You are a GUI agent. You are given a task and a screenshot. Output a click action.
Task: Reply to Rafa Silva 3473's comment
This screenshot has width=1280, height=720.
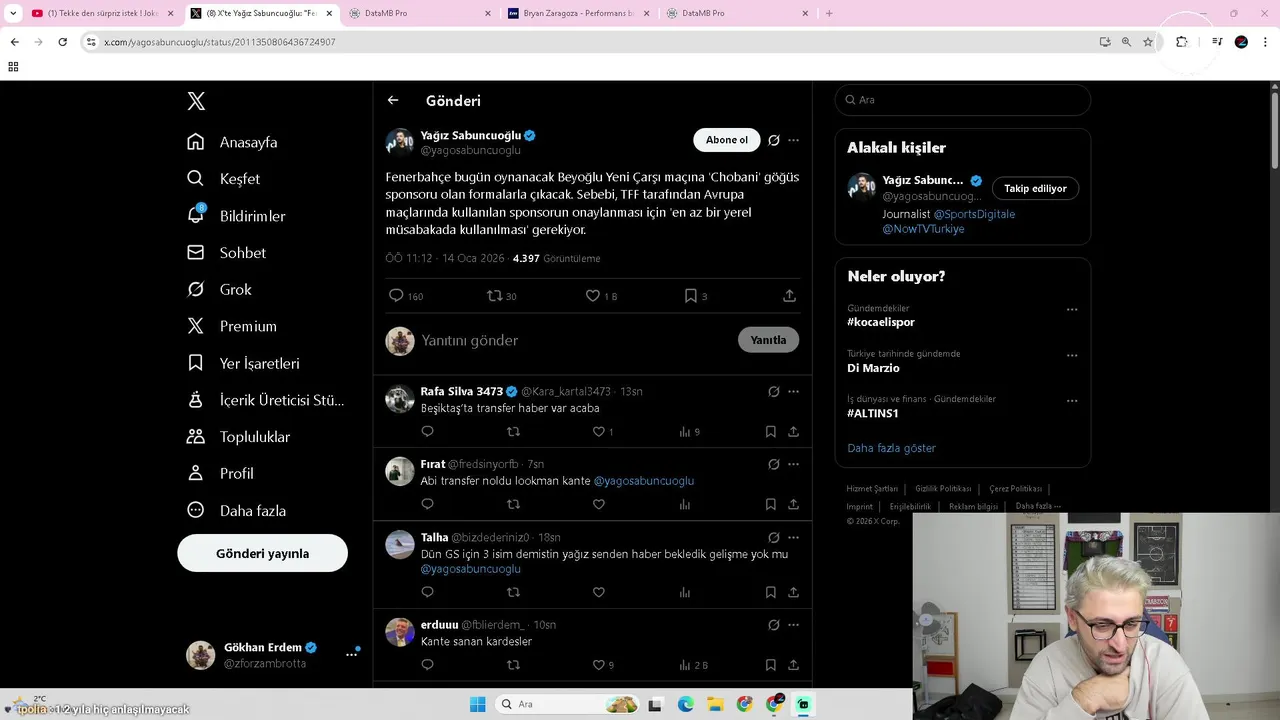point(427,432)
